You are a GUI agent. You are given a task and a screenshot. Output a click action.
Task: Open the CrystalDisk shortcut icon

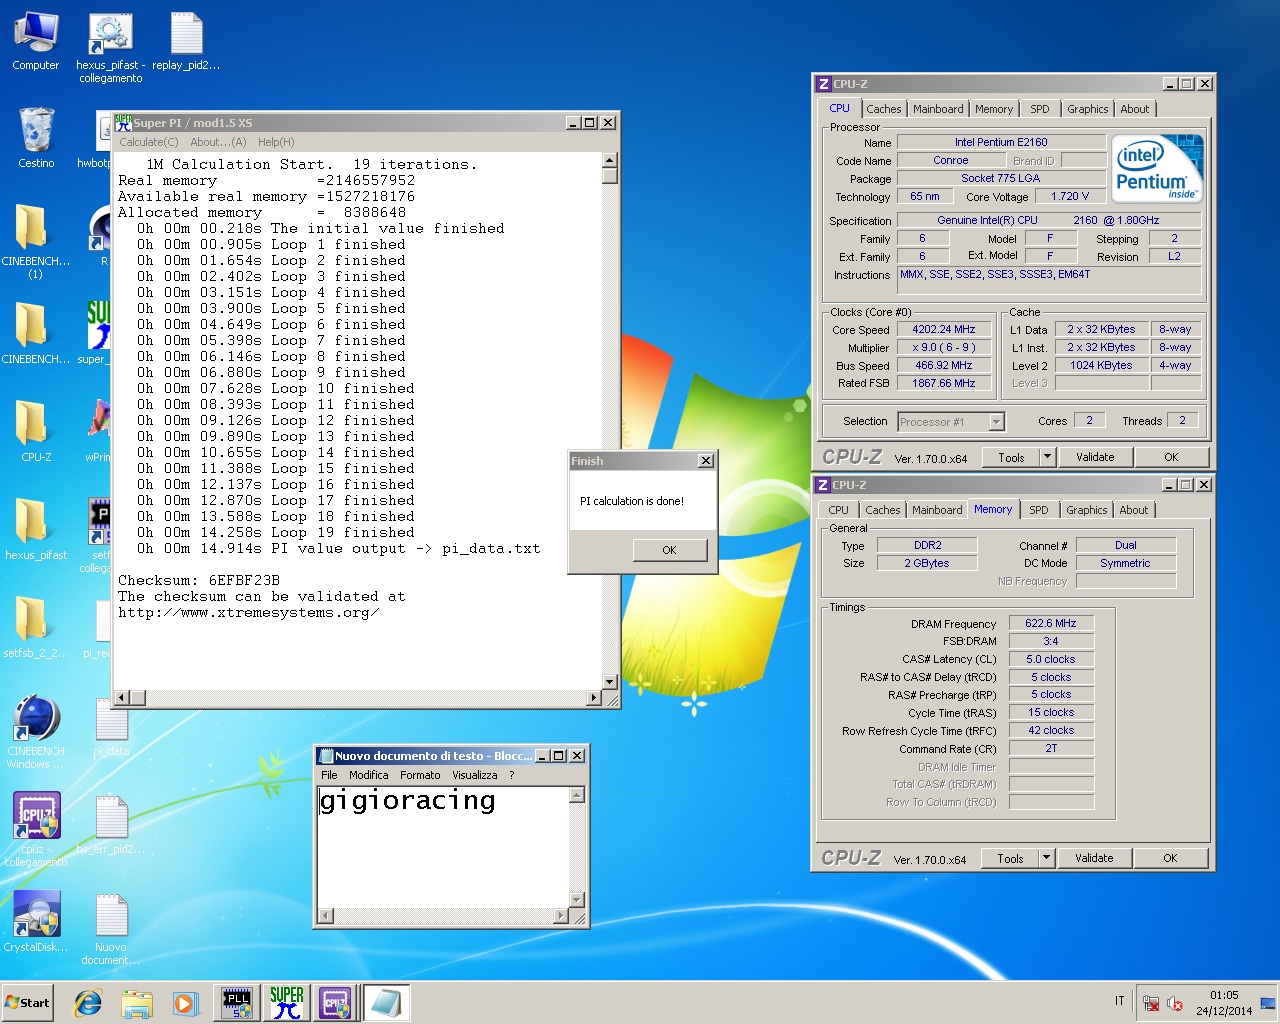[36, 922]
